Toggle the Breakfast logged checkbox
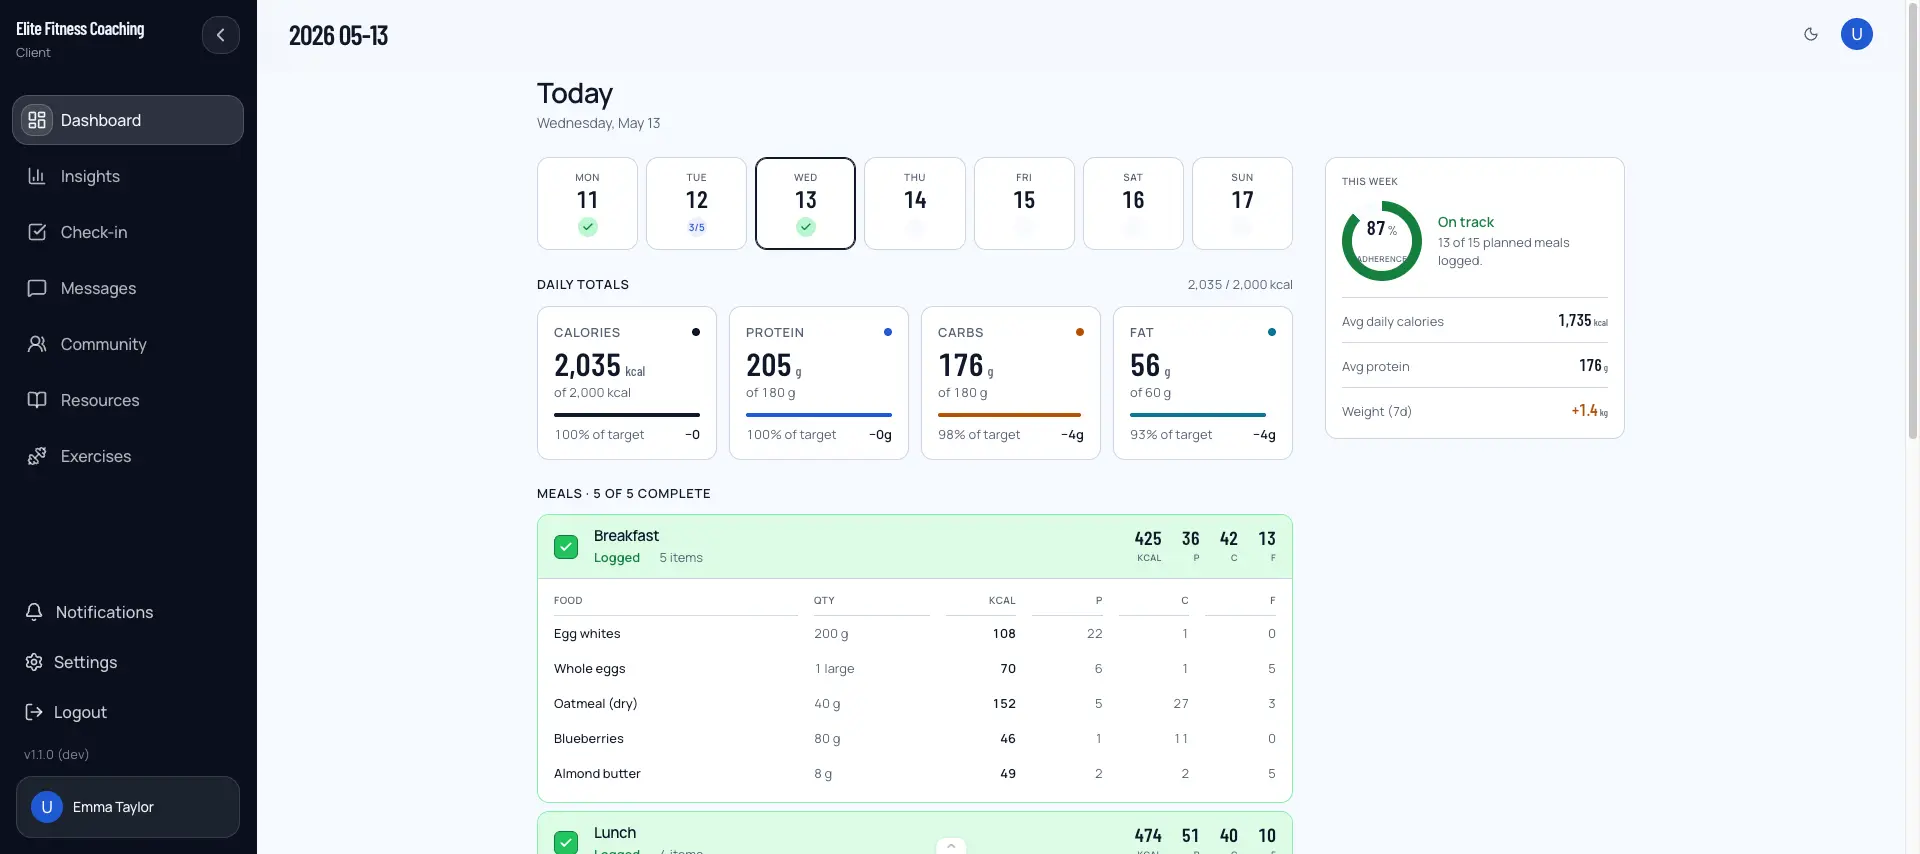The height and width of the screenshot is (854, 1920). click(x=566, y=547)
